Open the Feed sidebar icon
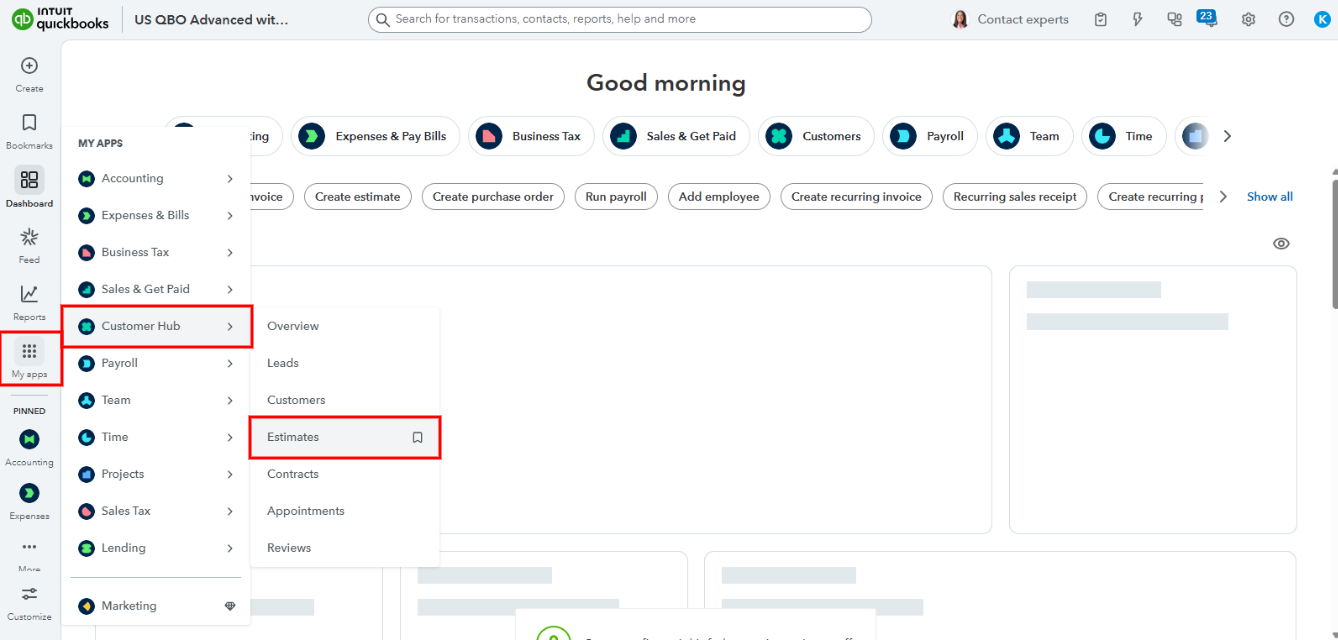1338x640 pixels. 29,238
